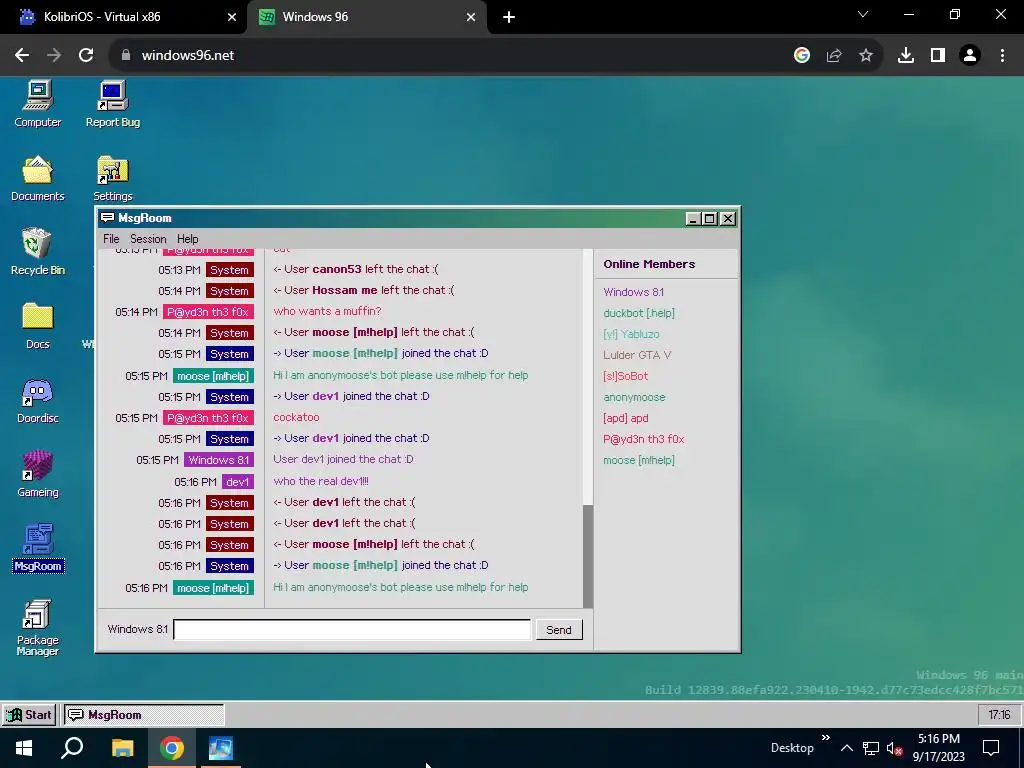
Task: Open the Recycle Bin icon
Action: [37, 251]
